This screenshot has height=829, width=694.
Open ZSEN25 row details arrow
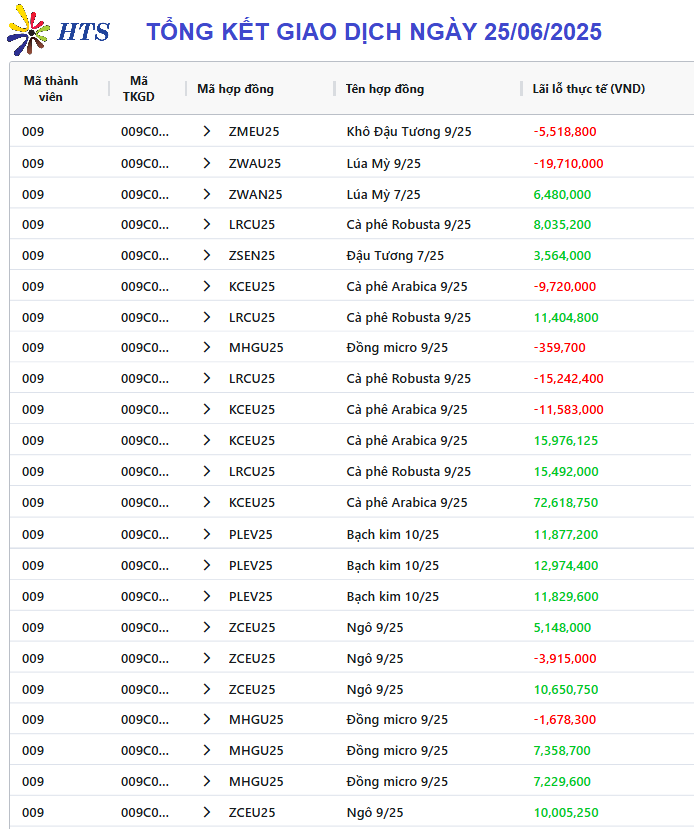coord(207,255)
